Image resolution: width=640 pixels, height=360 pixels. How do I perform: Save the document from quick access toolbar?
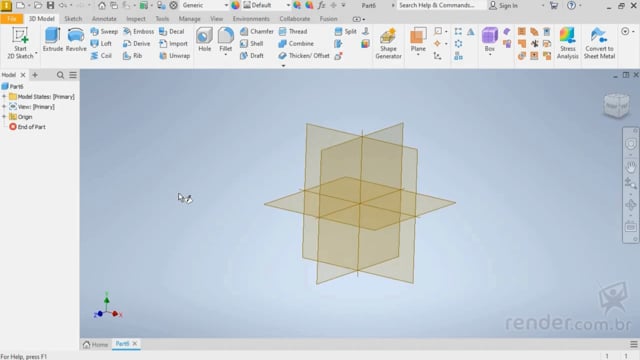(50, 5)
